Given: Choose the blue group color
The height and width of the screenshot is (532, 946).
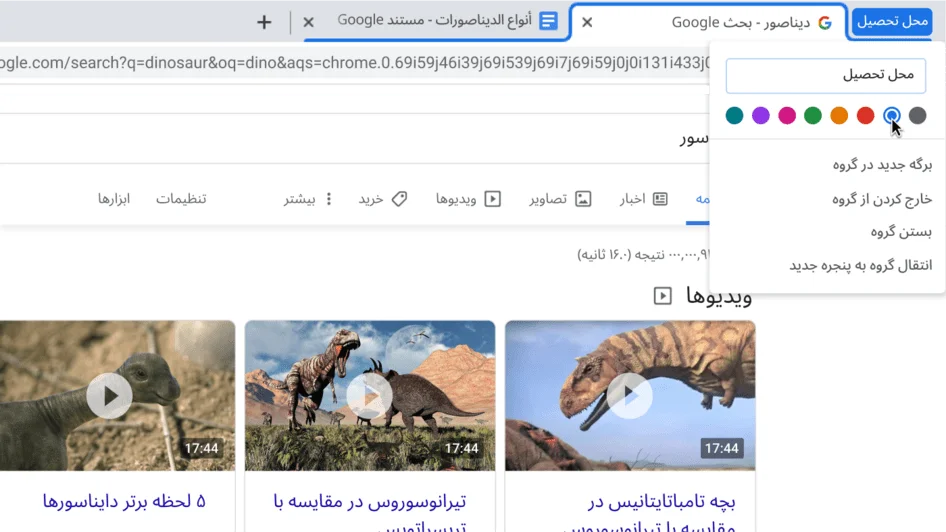Looking at the screenshot, I should click(x=891, y=115).
